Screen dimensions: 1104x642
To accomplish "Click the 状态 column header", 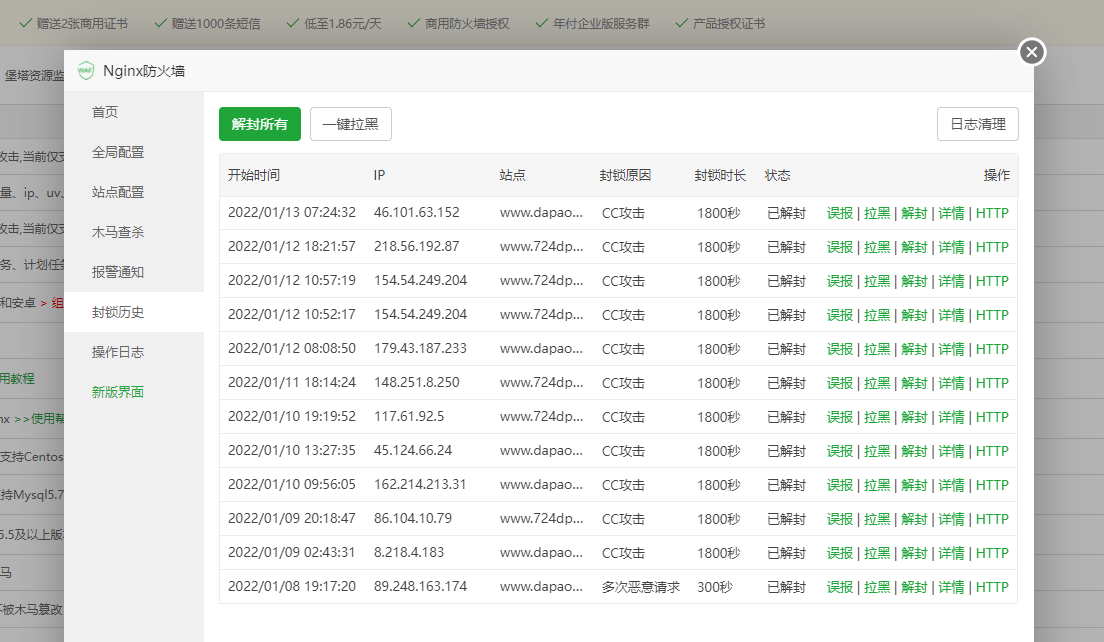I will [777, 175].
